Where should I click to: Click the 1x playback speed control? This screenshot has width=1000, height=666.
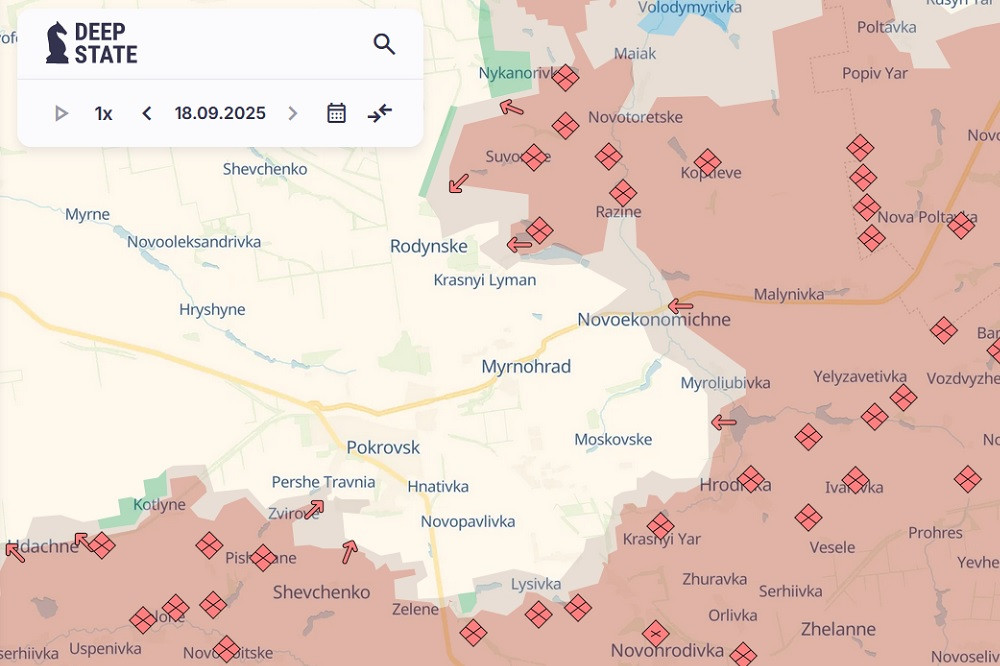point(103,113)
